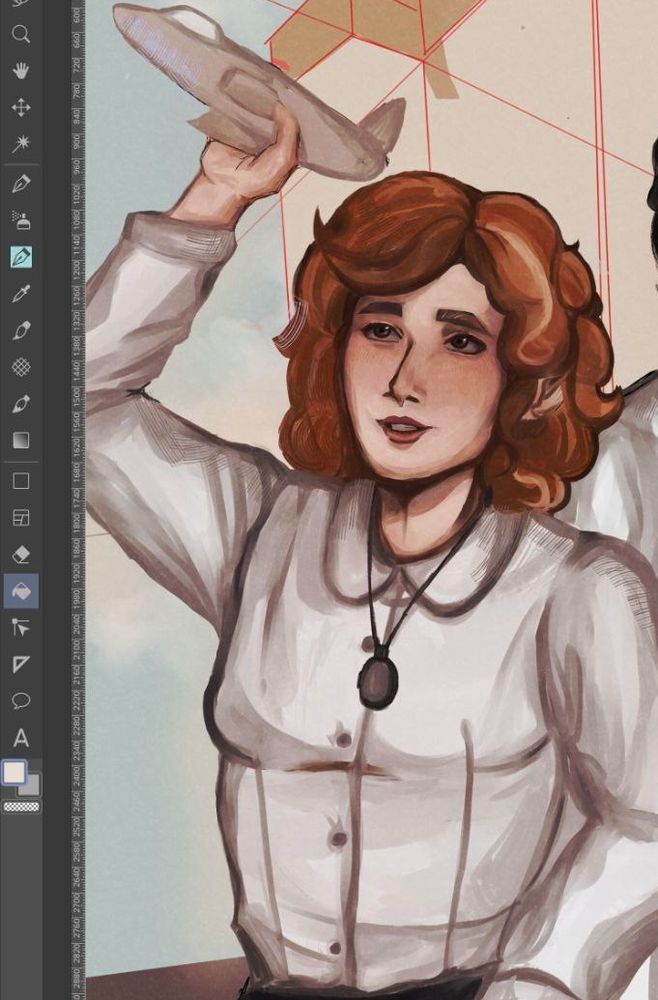This screenshot has width=658, height=1000.
Task: Click the highlighted active pen tool
Action: (x=21, y=257)
